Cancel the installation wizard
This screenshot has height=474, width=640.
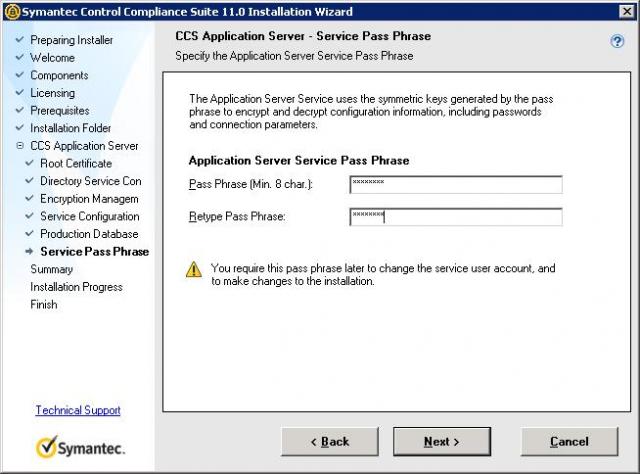(x=569, y=441)
